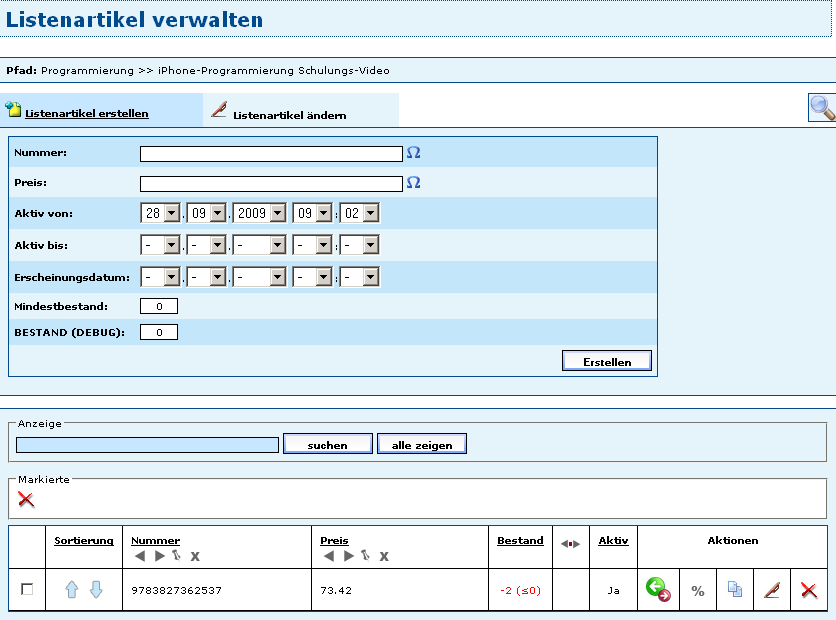Screen dimensions: 836x620
Task: Delete article row using the red X icon
Action: [x=809, y=591]
